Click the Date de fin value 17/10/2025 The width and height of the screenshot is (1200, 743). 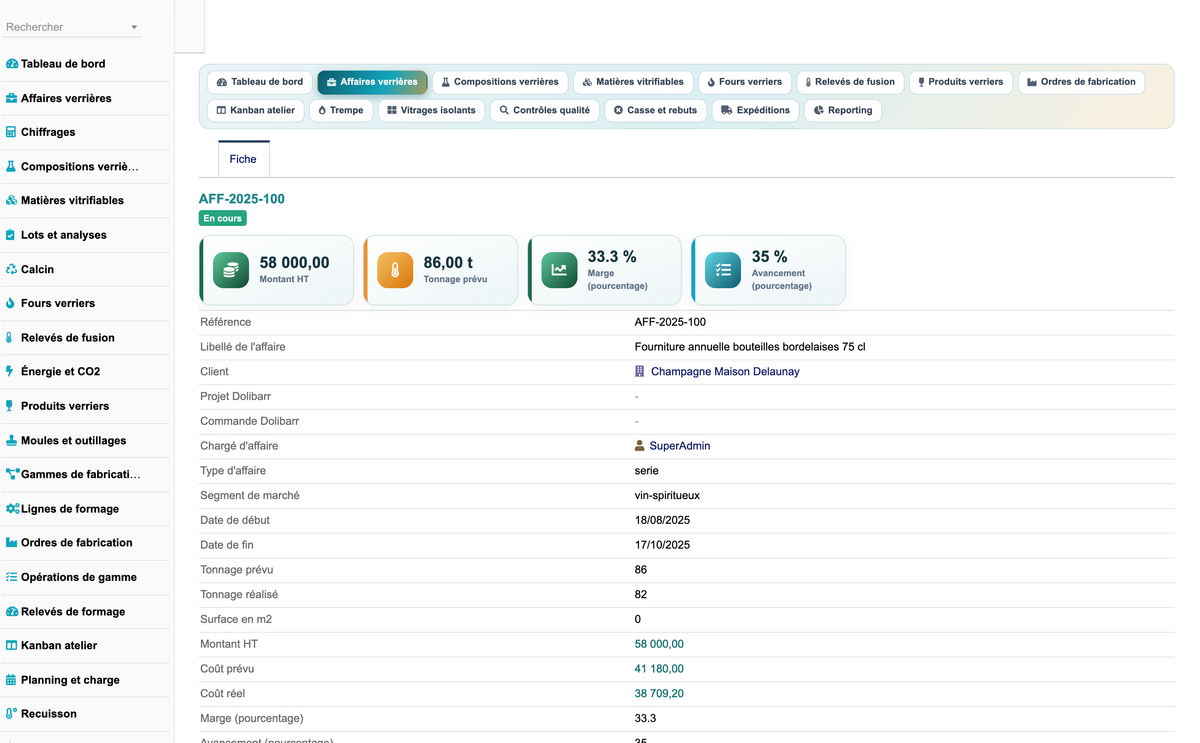[662, 545]
